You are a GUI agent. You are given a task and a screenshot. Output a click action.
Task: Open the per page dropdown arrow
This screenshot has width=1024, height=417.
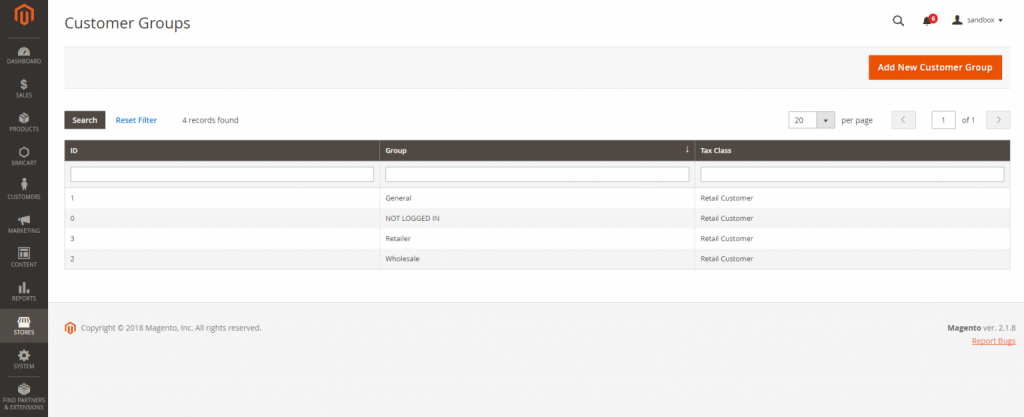825,120
